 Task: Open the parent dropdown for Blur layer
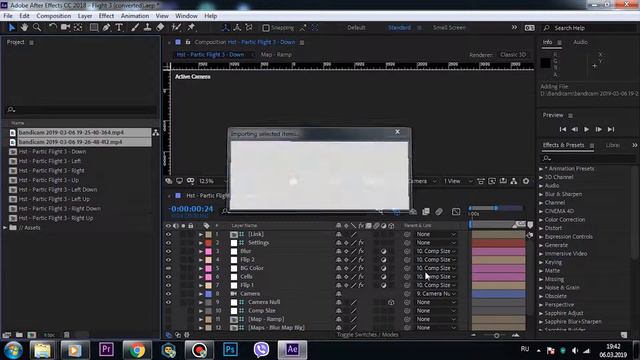pyautogui.click(x=436, y=251)
